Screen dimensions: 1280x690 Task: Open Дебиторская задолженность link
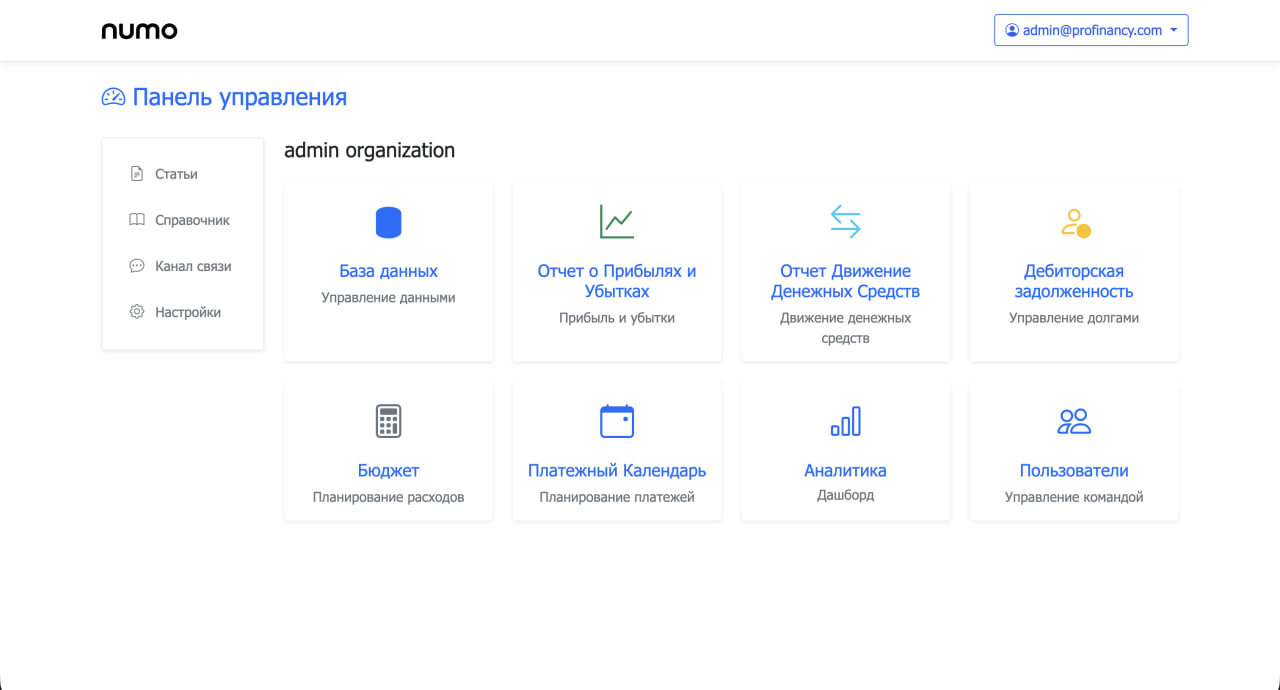pyautogui.click(x=1074, y=281)
